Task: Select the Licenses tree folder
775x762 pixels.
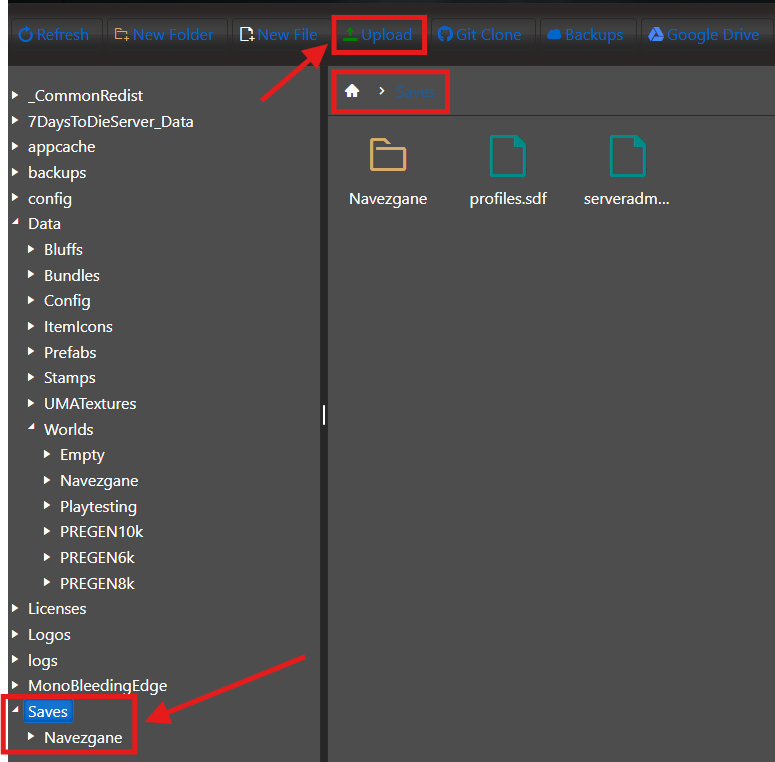Action: [57, 609]
